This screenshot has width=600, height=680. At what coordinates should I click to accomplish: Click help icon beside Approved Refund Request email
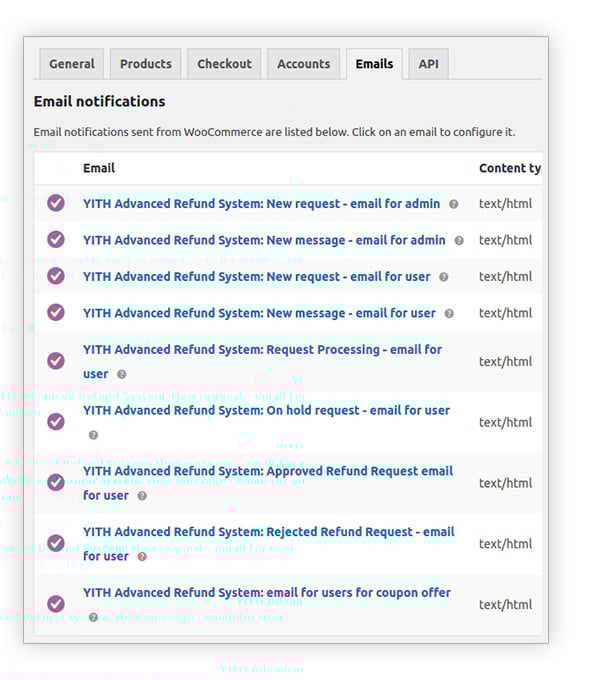tap(142, 496)
